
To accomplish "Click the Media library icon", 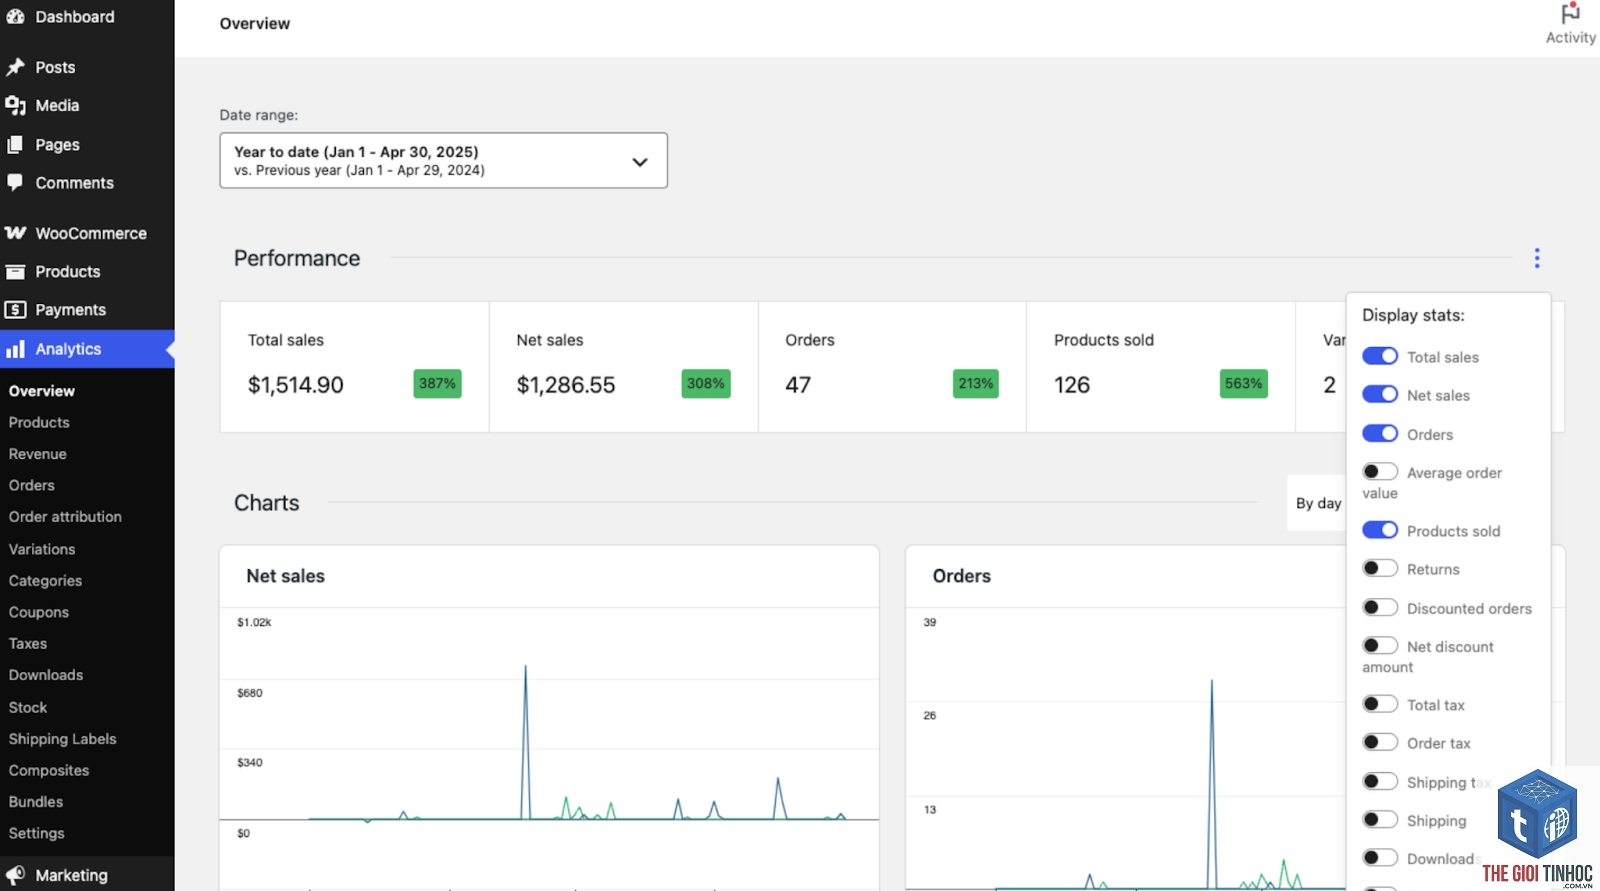I will click(15, 105).
